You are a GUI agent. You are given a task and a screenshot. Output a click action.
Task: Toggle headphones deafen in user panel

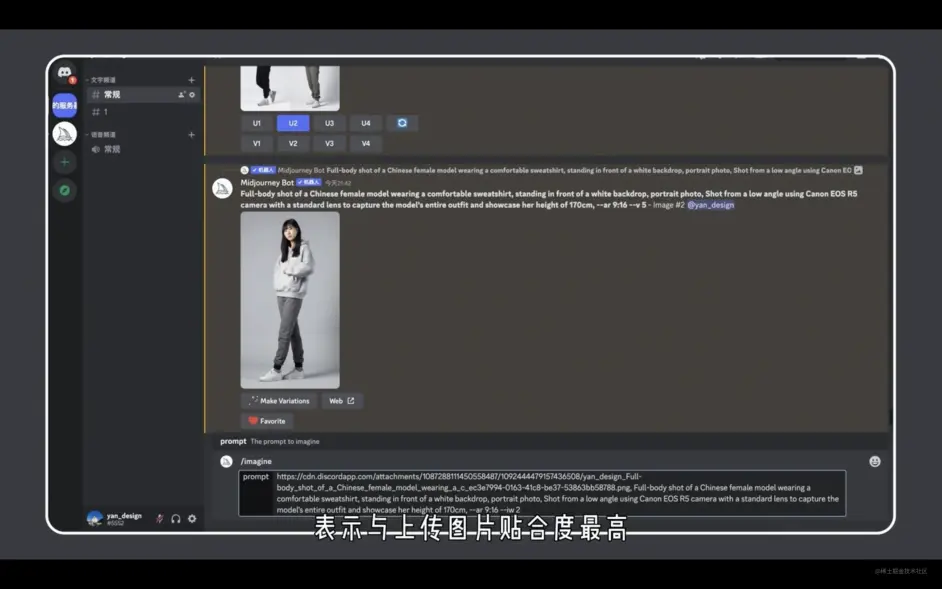point(176,519)
